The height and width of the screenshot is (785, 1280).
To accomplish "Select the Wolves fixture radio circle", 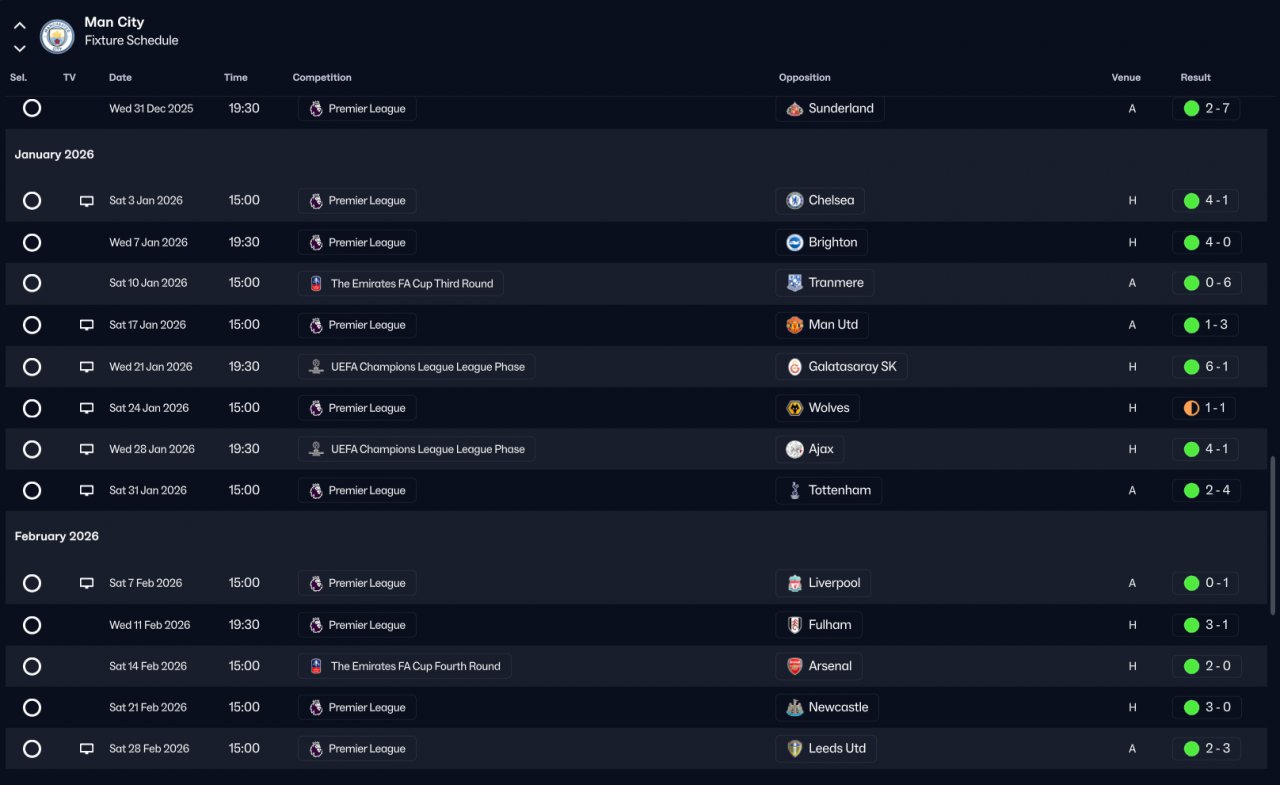I will coord(32,408).
